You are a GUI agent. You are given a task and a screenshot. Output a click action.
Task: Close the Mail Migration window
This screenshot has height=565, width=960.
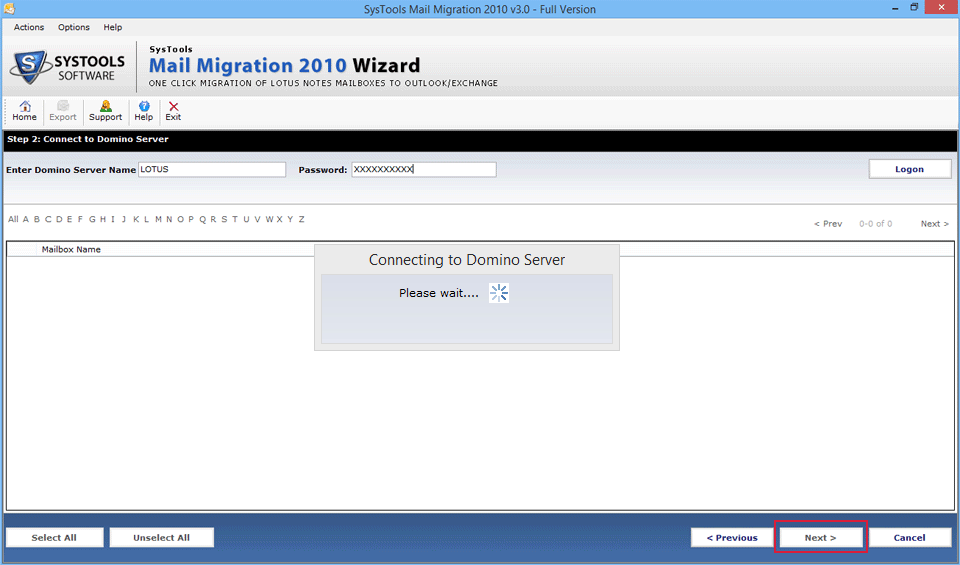tap(942, 7)
